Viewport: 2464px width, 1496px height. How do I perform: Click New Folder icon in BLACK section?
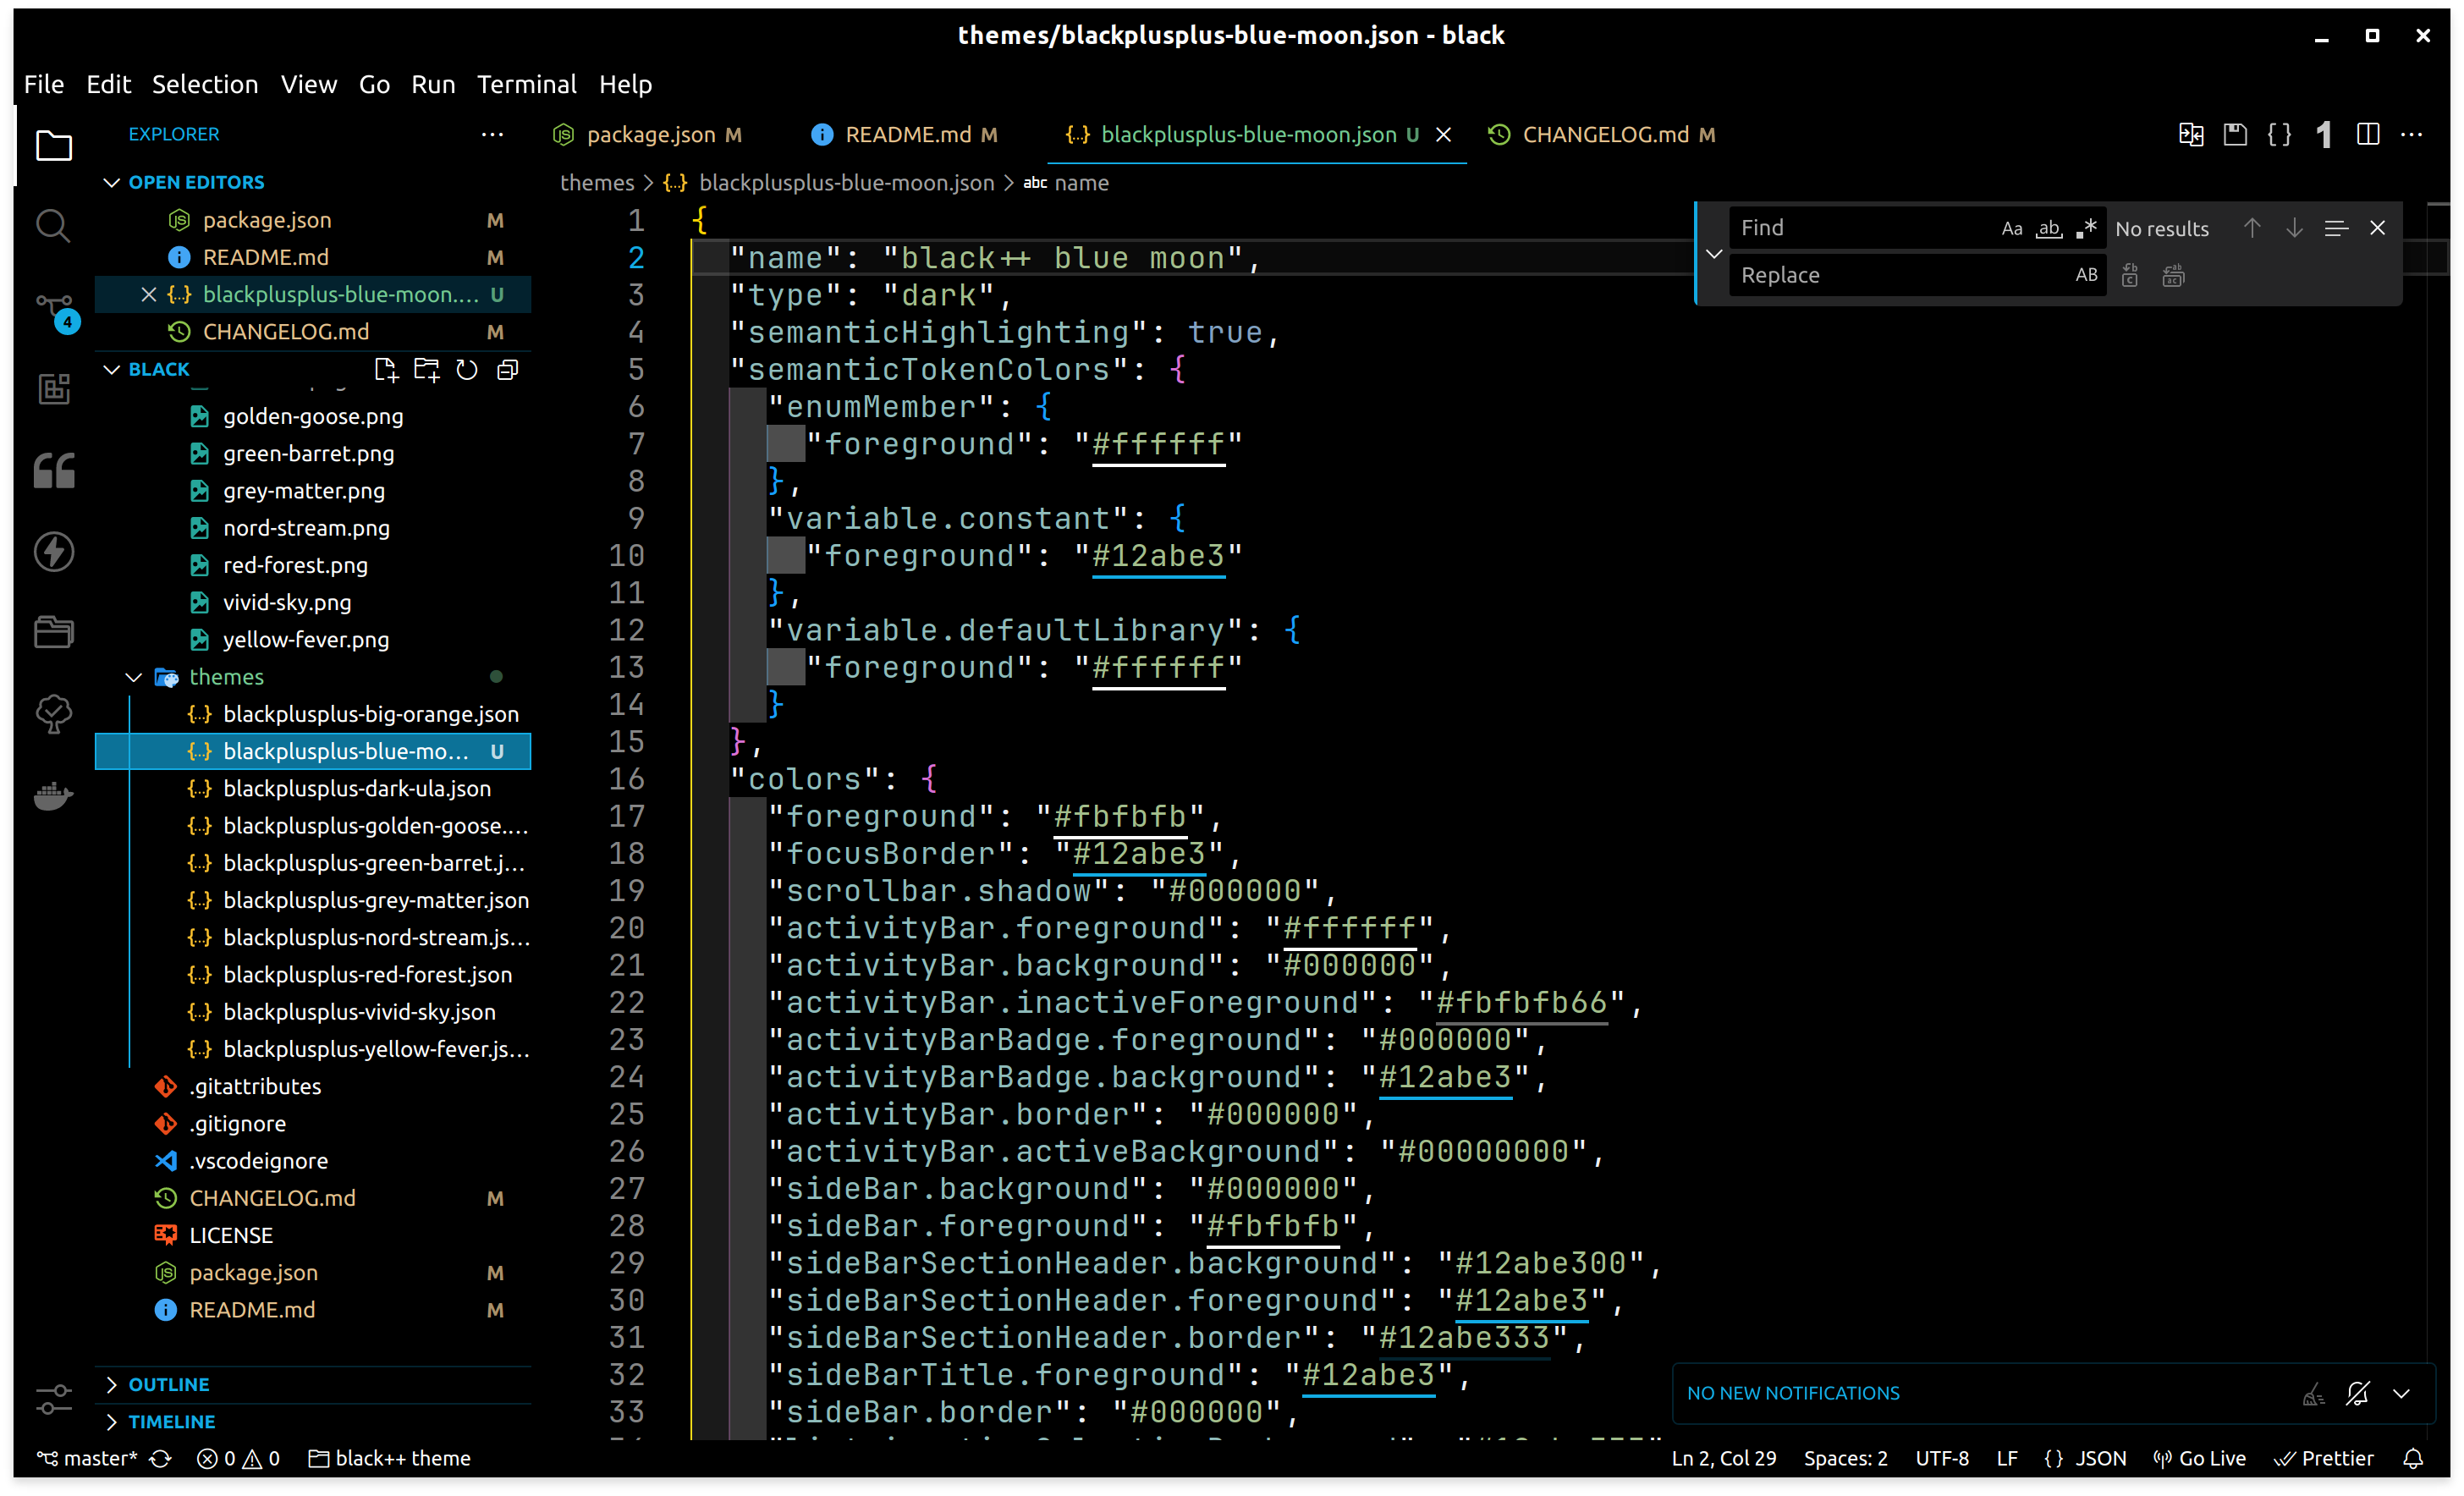click(x=427, y=370)
